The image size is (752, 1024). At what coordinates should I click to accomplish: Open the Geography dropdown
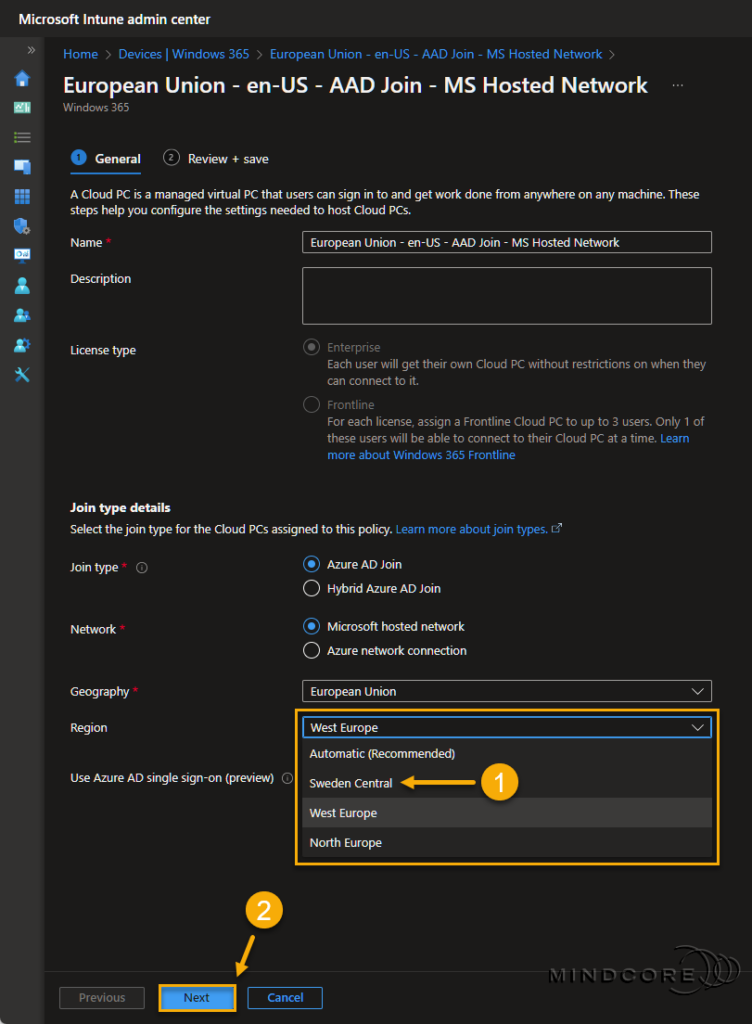click(506, 690)
